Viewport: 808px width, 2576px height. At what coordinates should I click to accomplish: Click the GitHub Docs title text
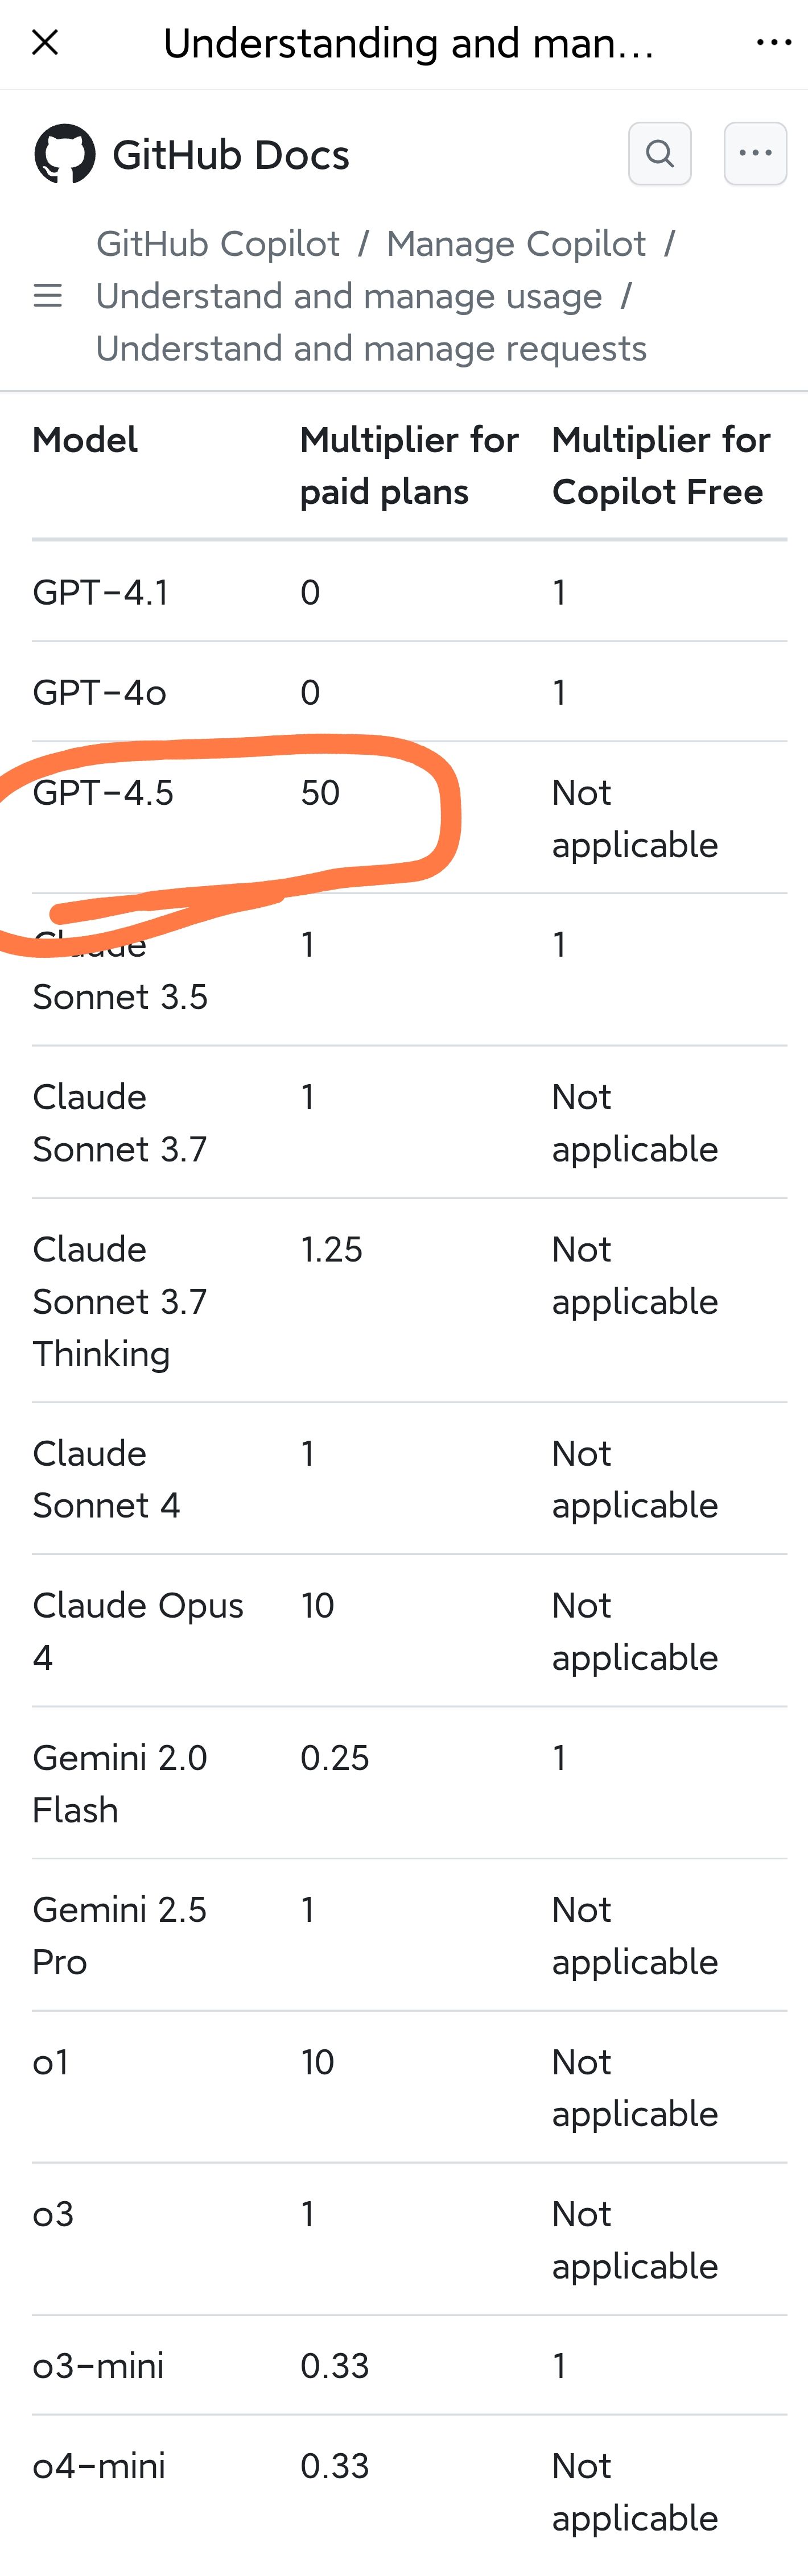pos(231,155)
